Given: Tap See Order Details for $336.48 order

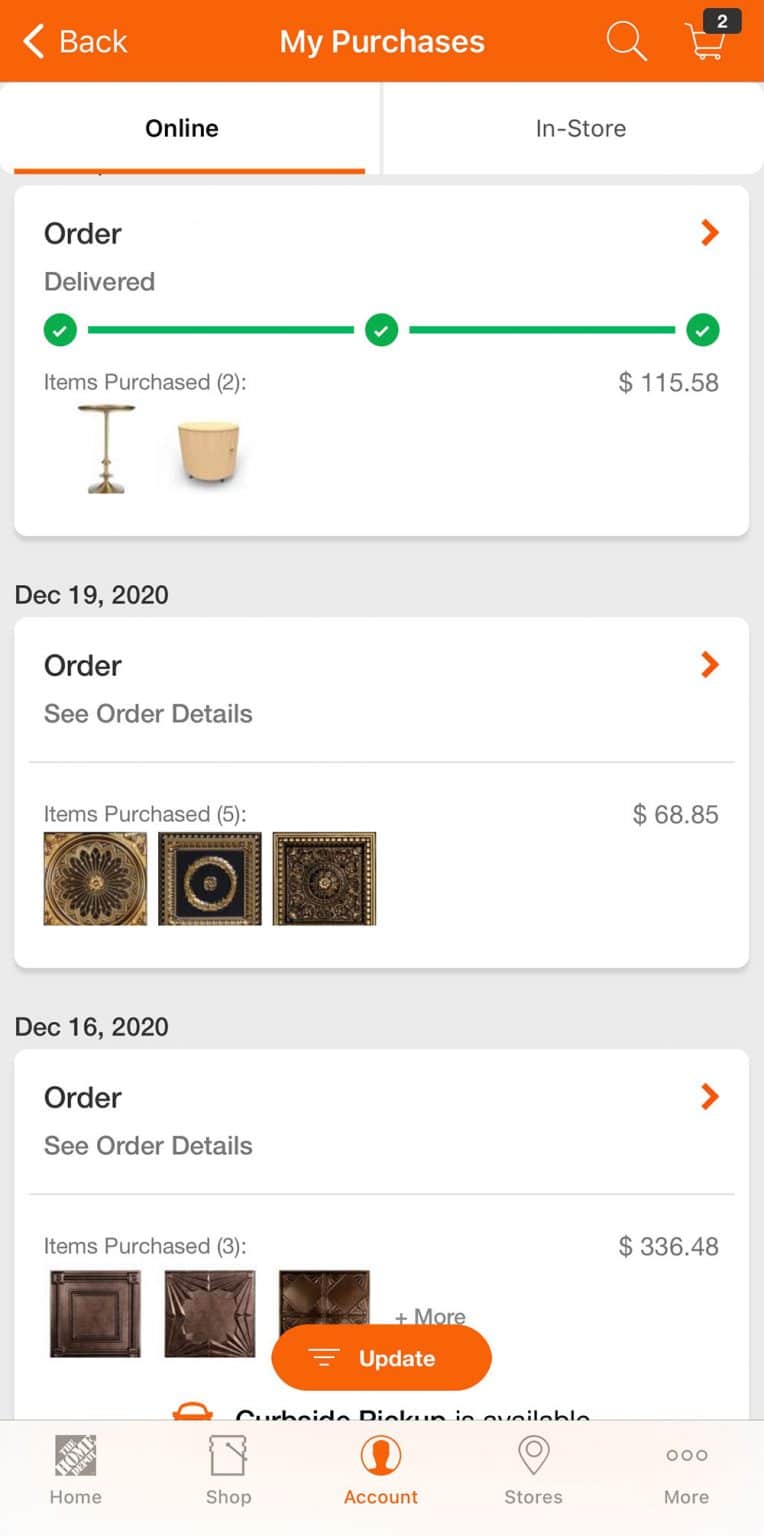Looking at the screenshot, I should click(148, 1146).
